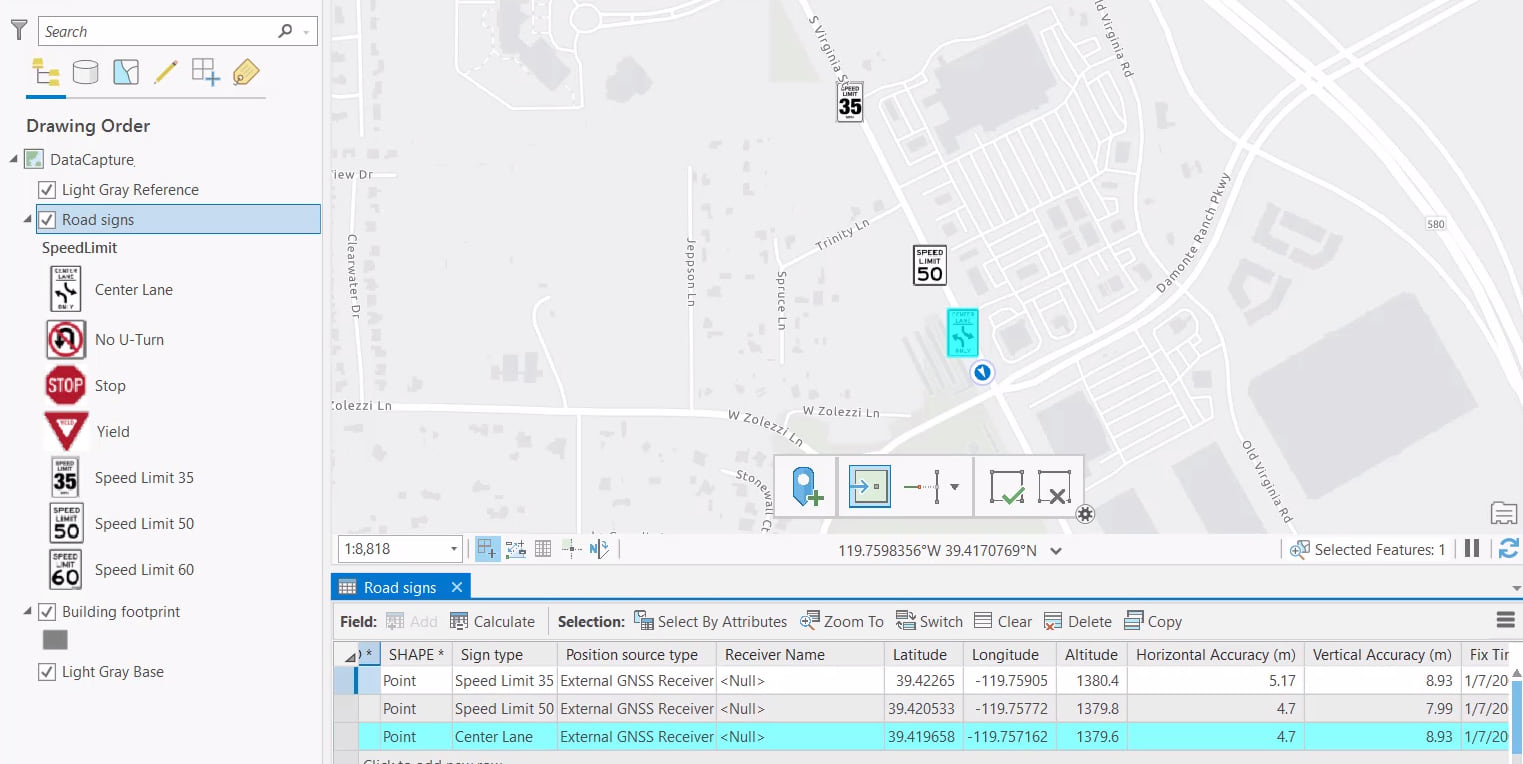This screenshot has width=1523, height=764.
Task: Select the List By Data Source icon
Action: 86,71
